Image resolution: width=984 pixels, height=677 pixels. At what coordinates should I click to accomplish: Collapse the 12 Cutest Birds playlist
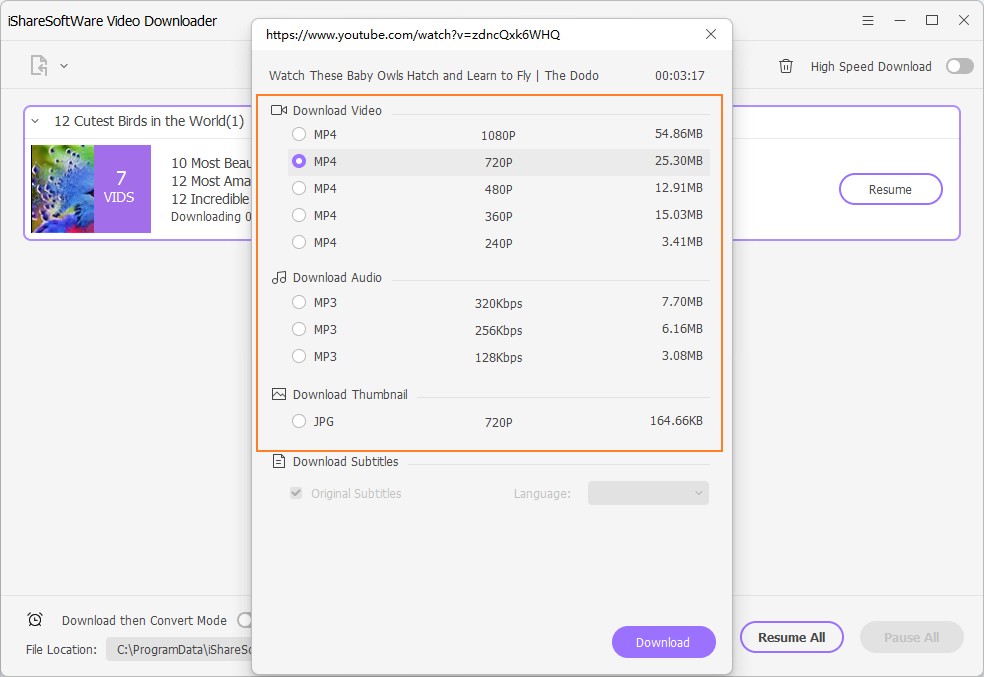point(35,121)
